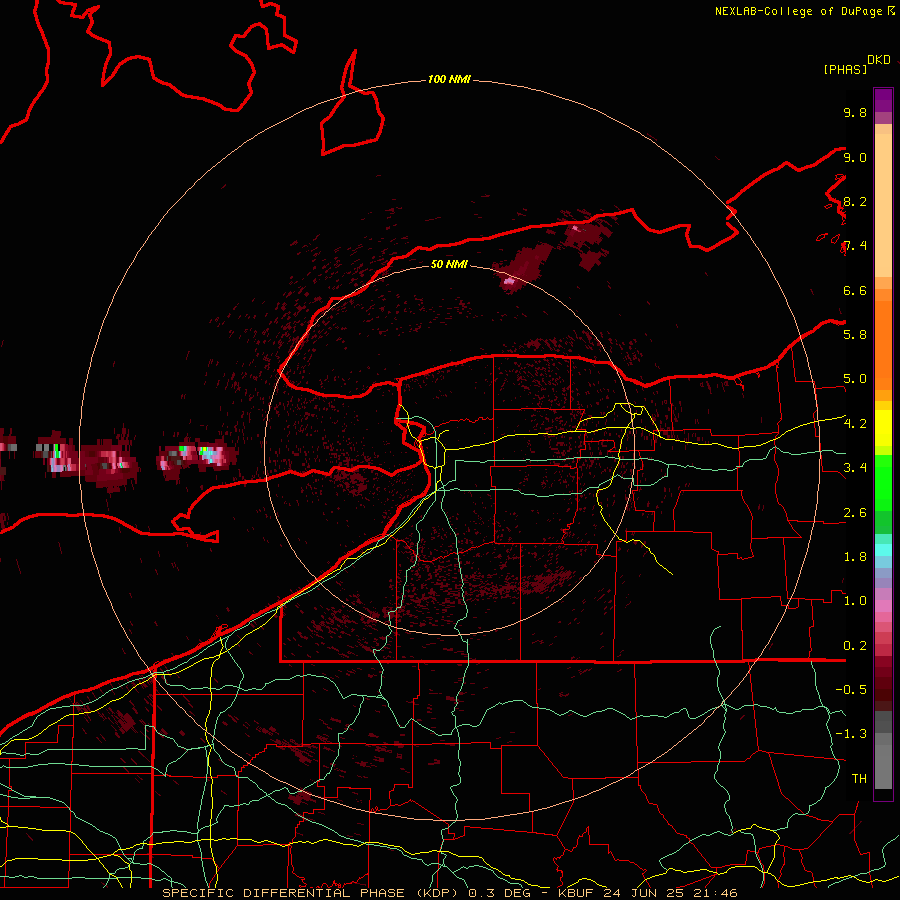Screen dimensions: 900x900
Task: Click the 0.2 legend value
Action: 855,646
